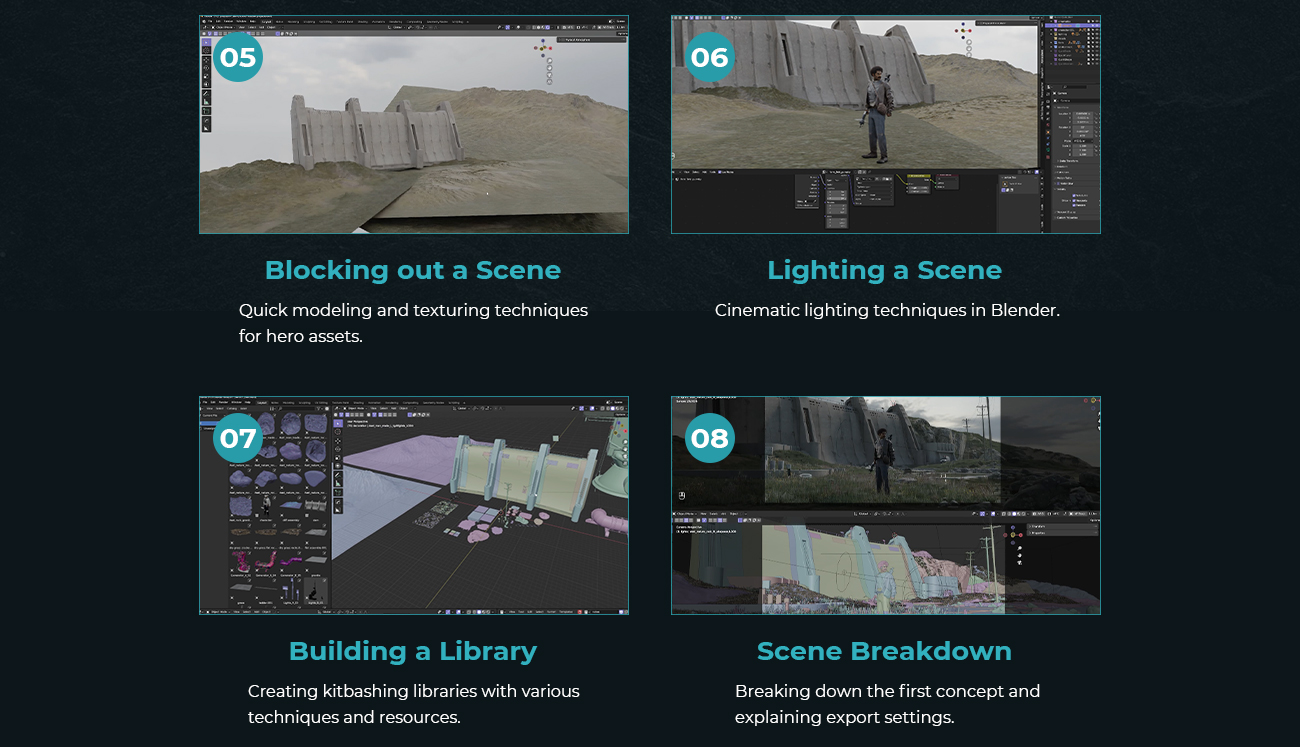Click the Scene Breakdown lesson title
This screenshot has width=1300, height=747.
click(x=884, y=651)
